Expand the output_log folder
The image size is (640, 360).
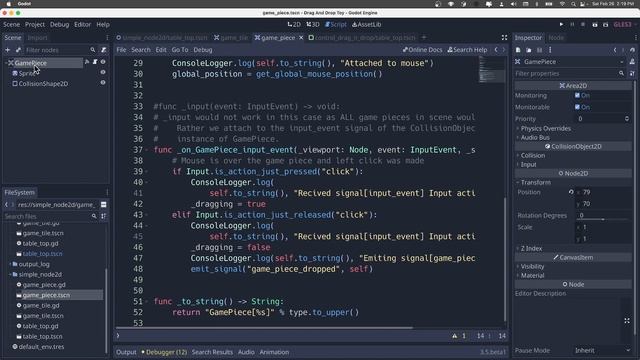pyautogui.click(x=11, y=264)
